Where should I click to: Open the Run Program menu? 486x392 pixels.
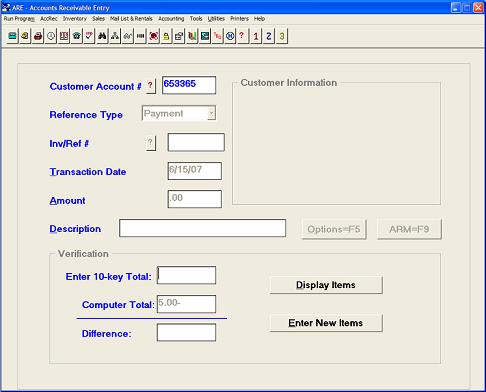[19, 19]
